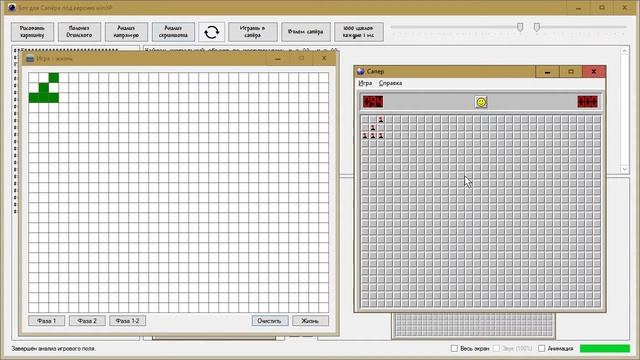640x360 pixels.
Task: Click the button right of Играть в сапёра
Action: 305,32
